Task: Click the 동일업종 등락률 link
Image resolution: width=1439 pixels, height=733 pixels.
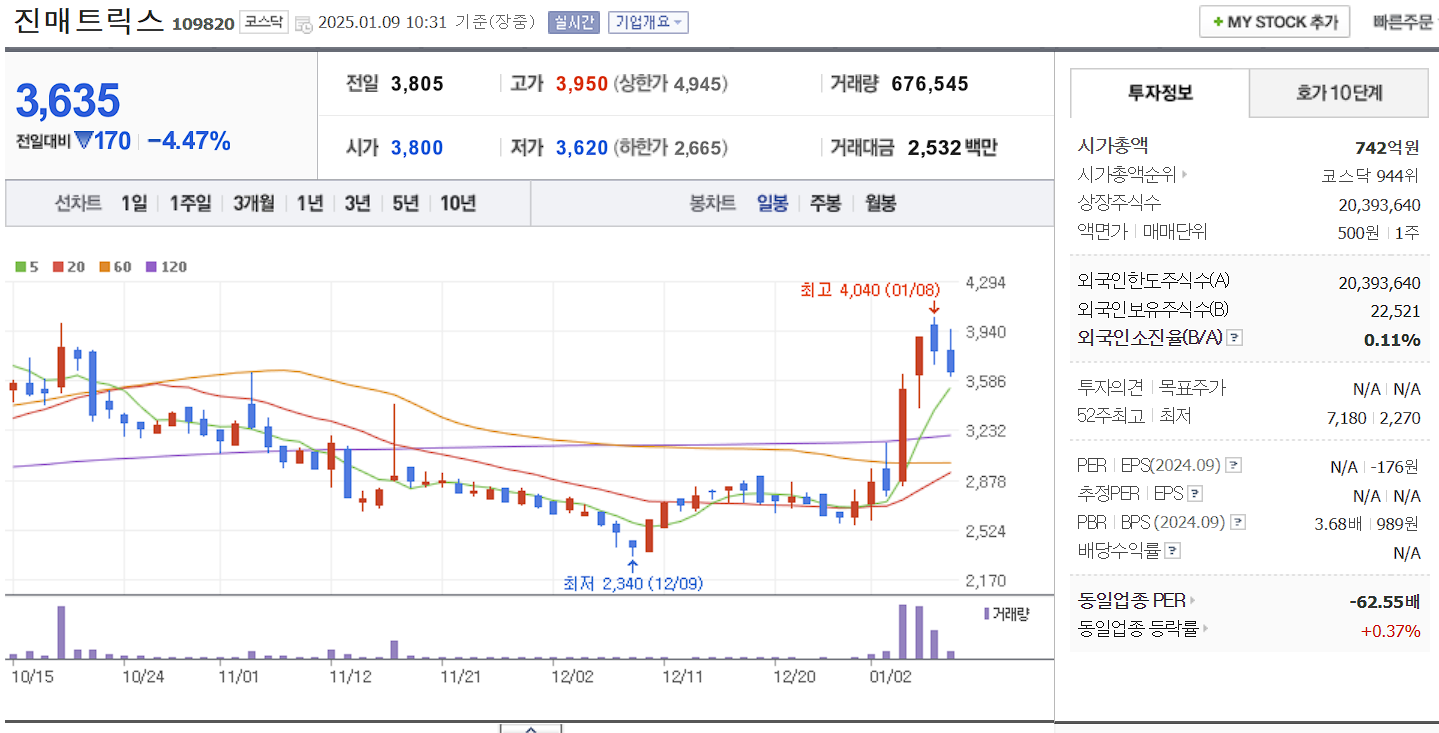Action: click(x=1138, y=629)
